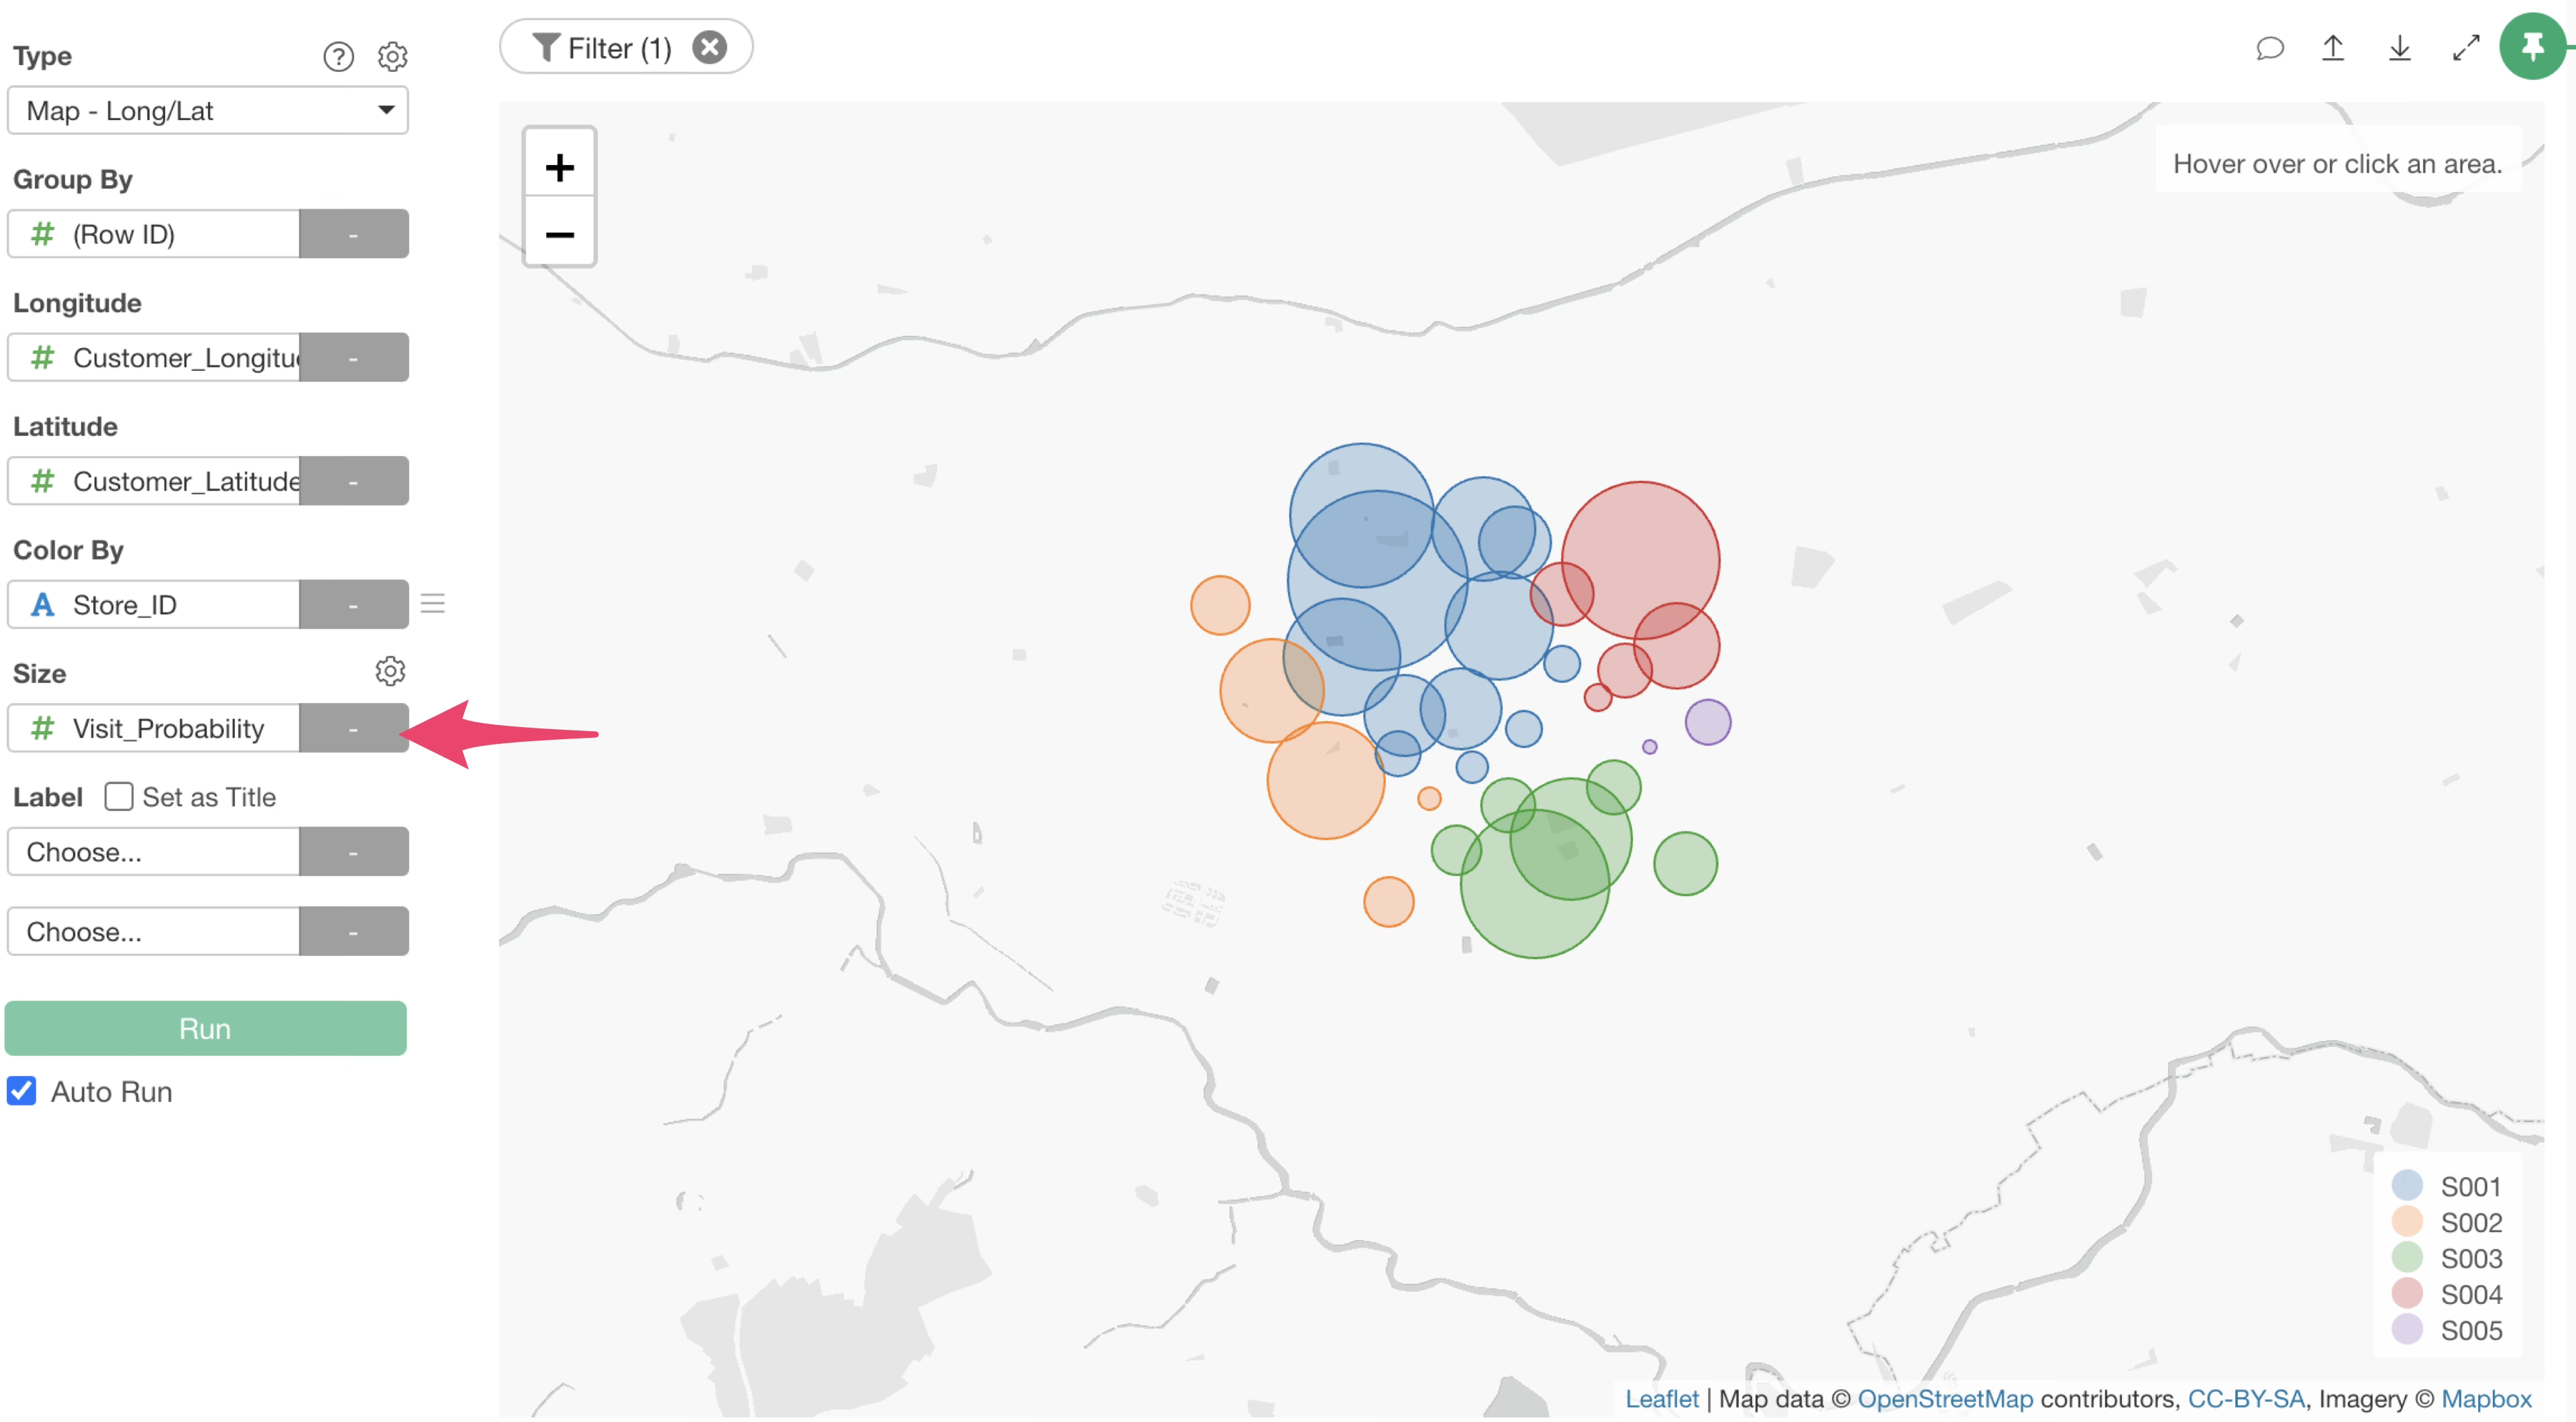Expand chart to fullscreen
Image resolution: width=2576 pixels, height=1422 pixels.
pyautogui.click(x=2465, y=48)
